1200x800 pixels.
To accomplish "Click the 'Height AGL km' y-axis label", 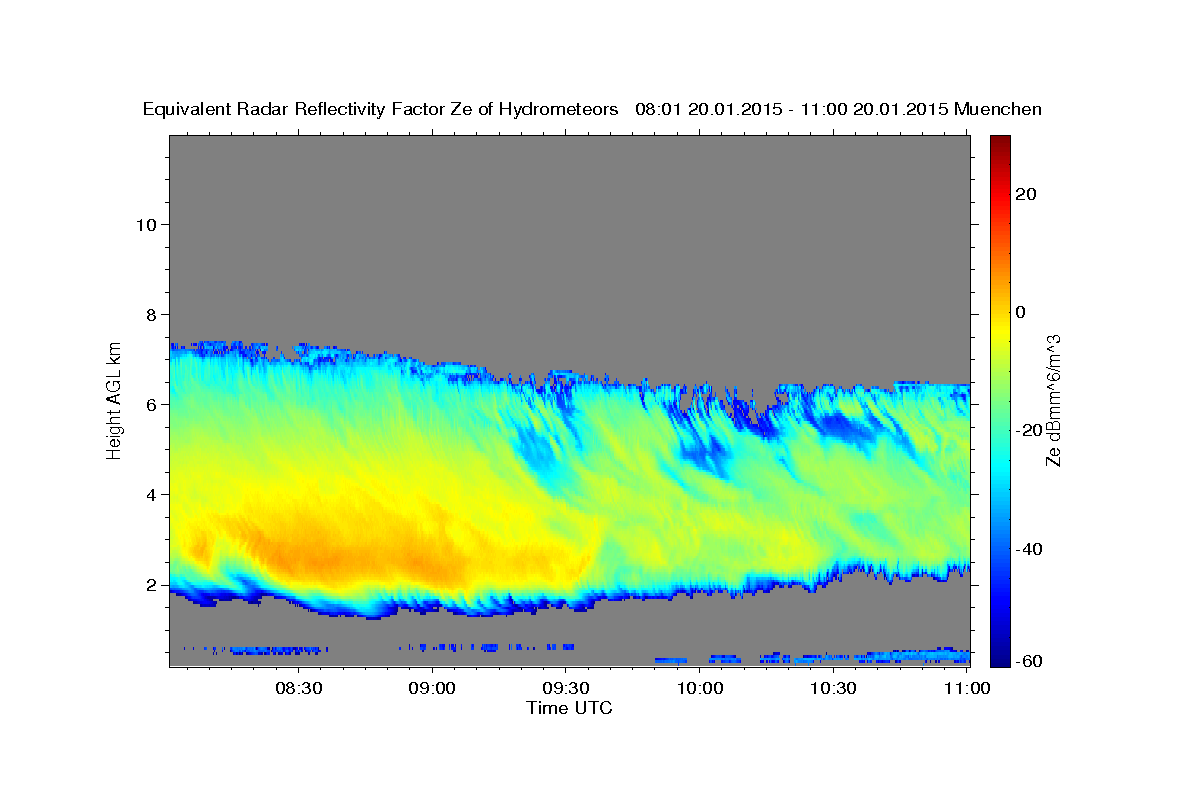I will 114,399.
